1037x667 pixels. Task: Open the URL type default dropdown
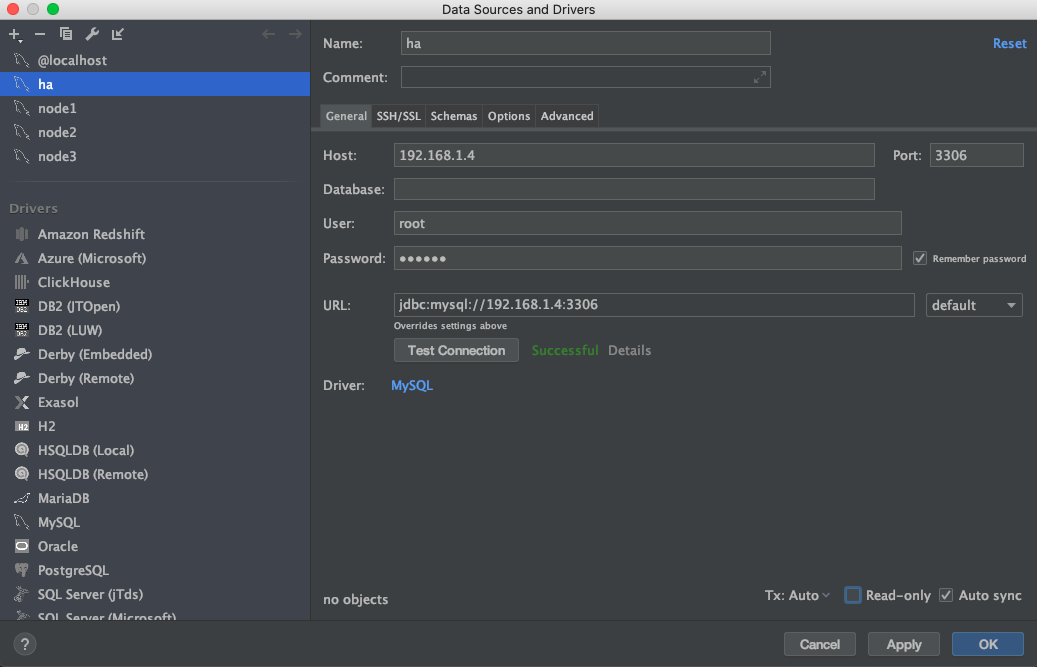(x=974, y=305)
